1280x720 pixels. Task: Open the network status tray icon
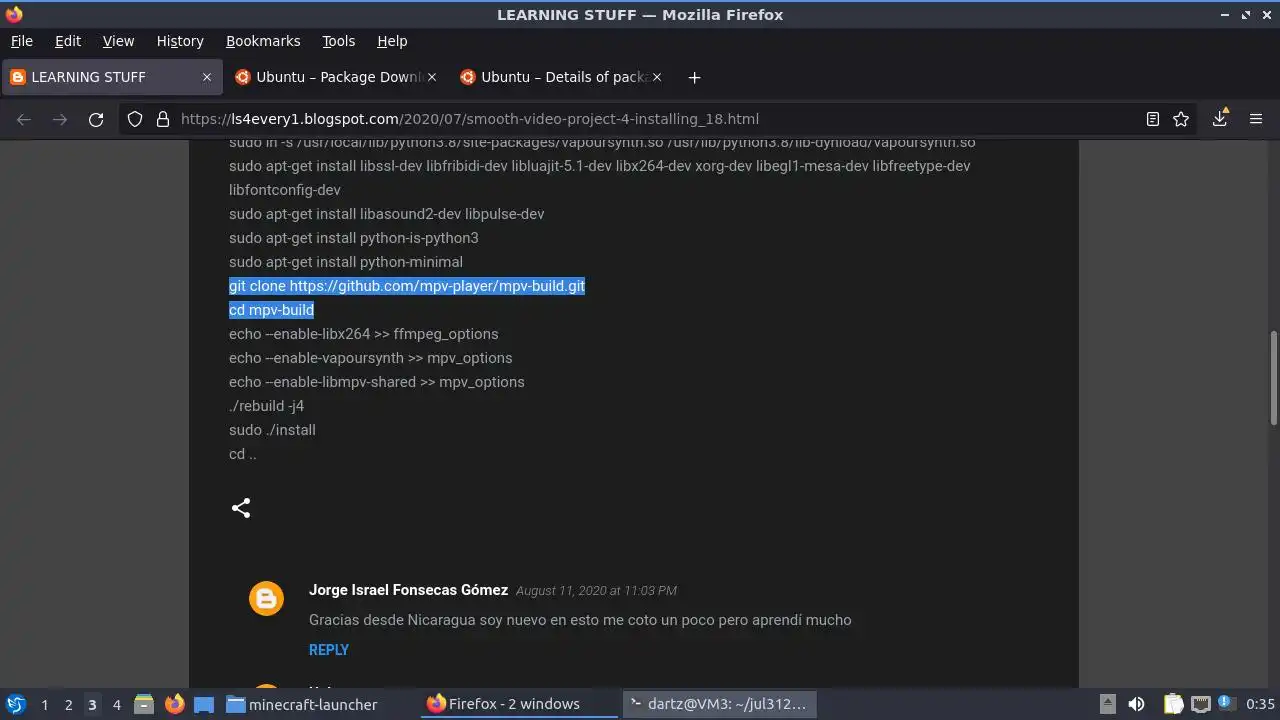[x=1200, y=704]
